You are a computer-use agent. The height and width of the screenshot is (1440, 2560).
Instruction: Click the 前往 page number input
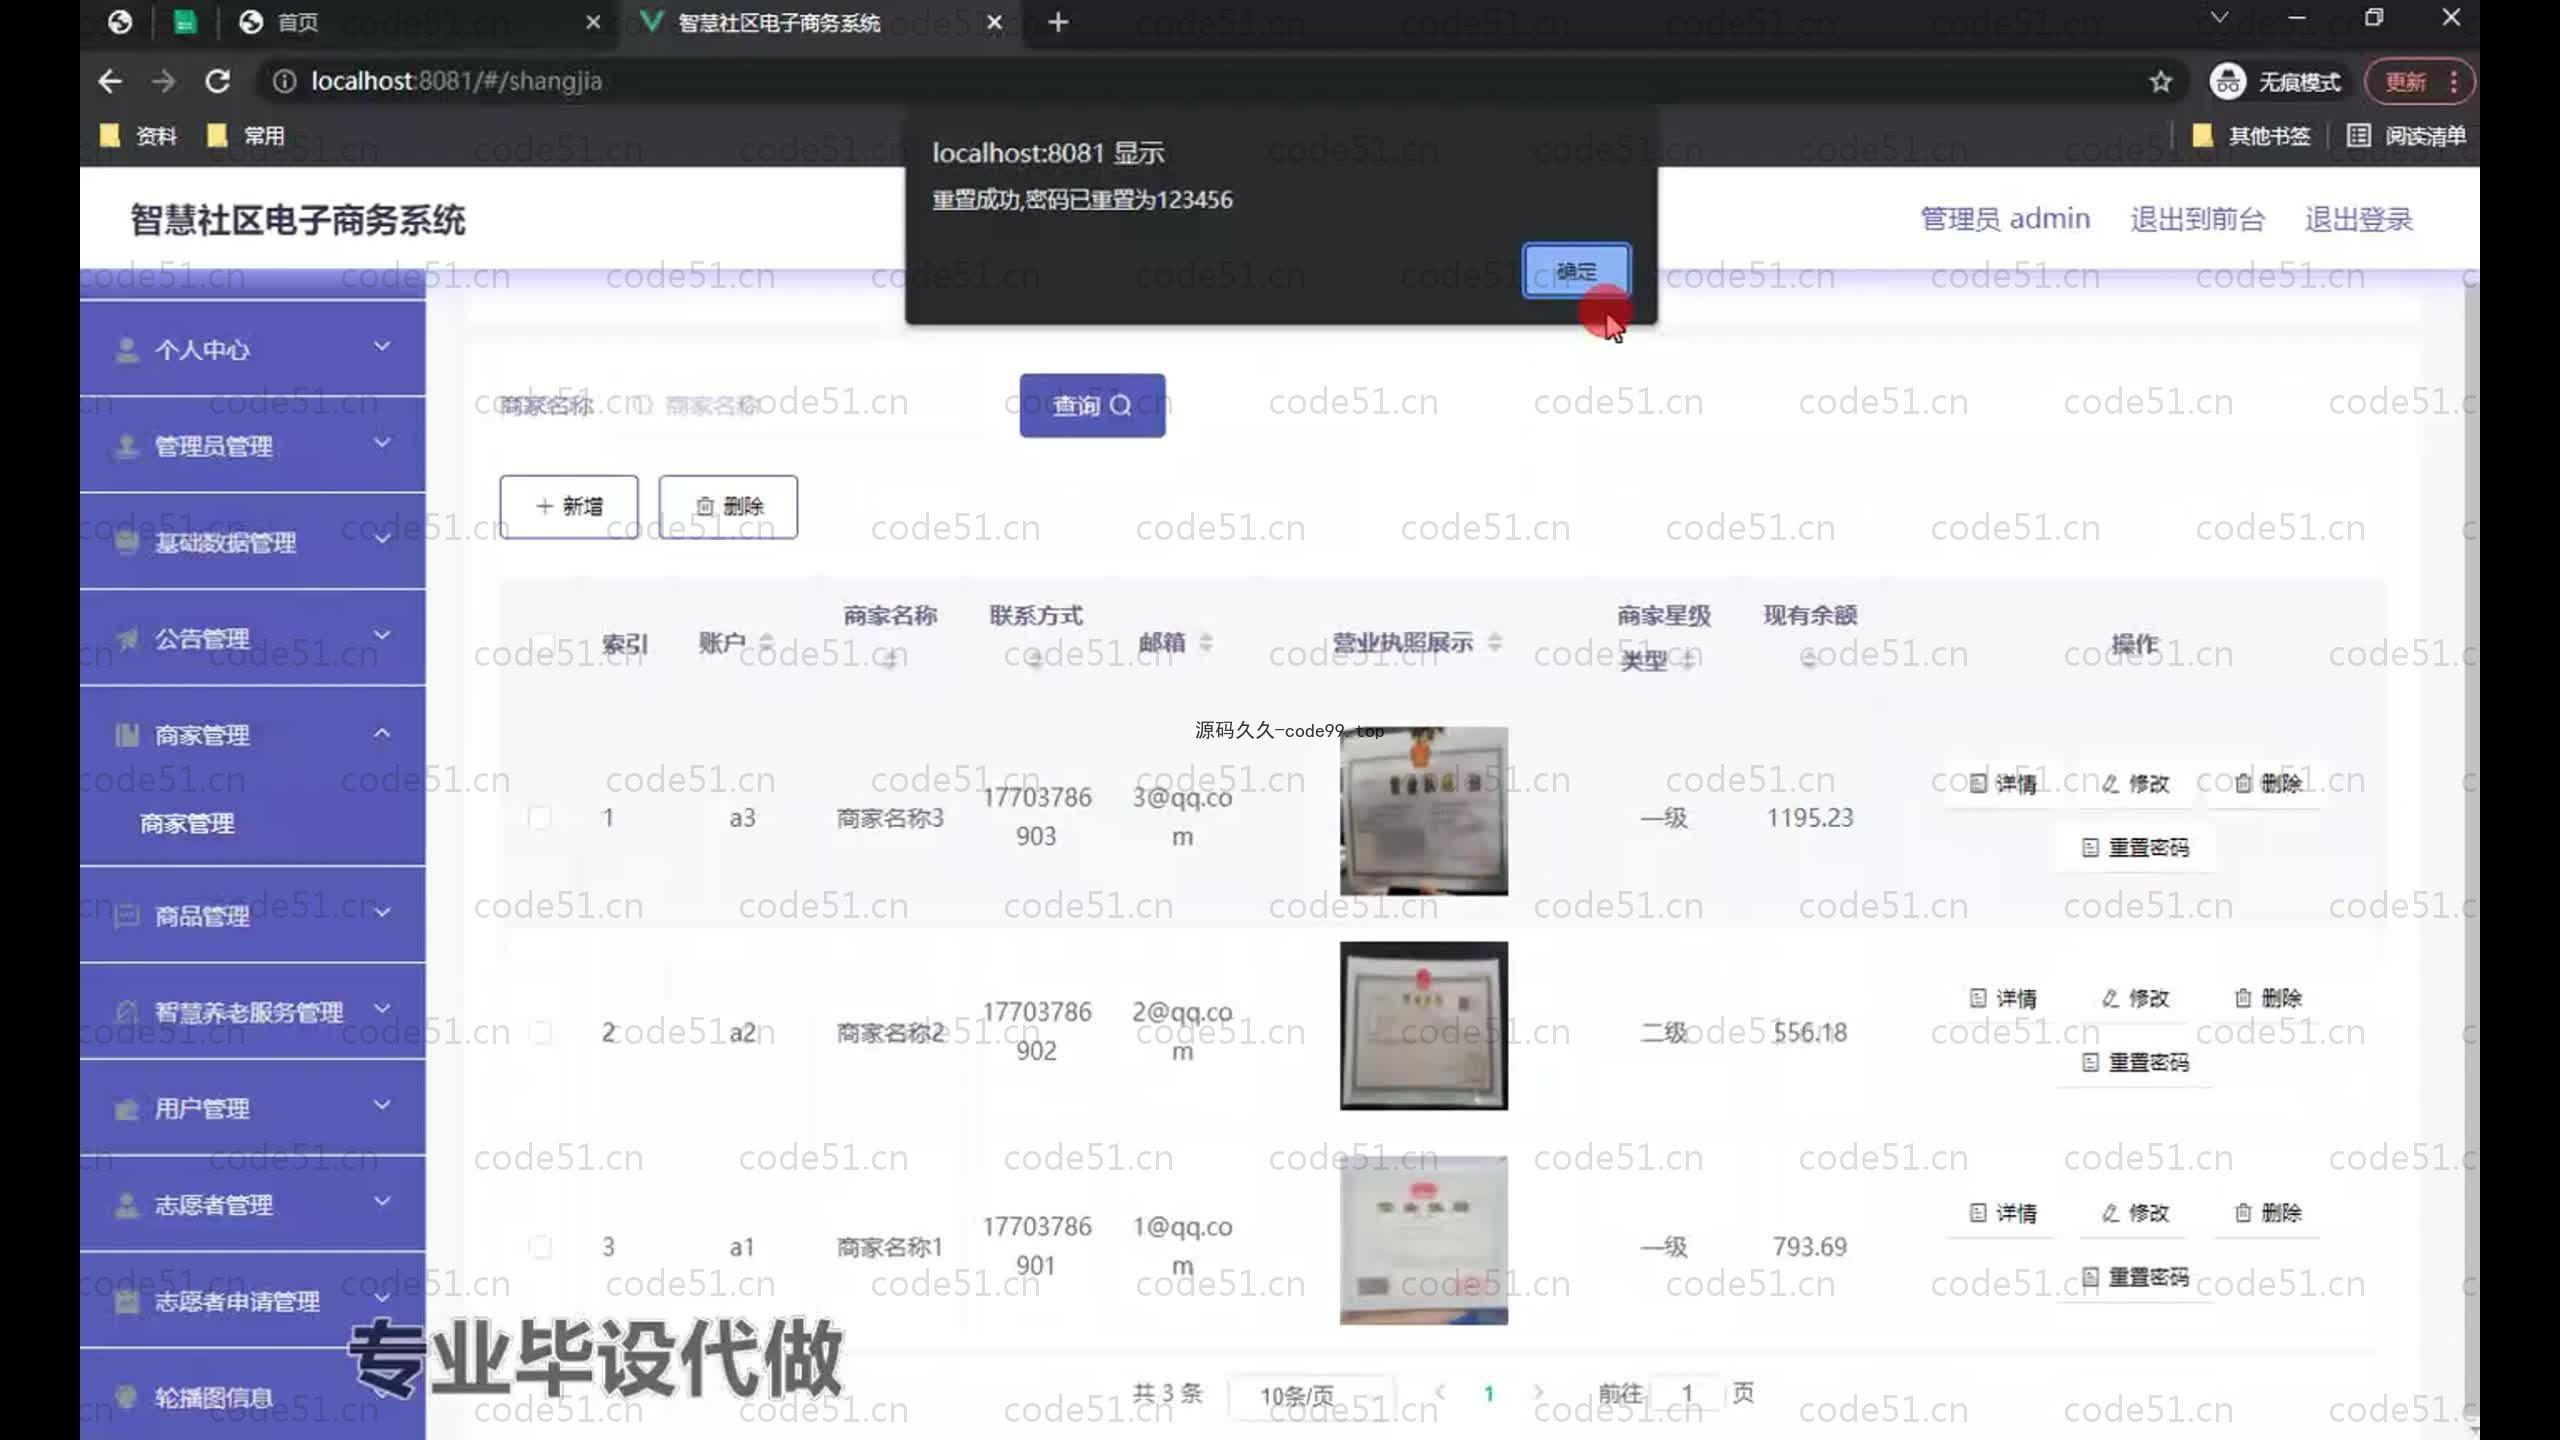point(1687,1393)
